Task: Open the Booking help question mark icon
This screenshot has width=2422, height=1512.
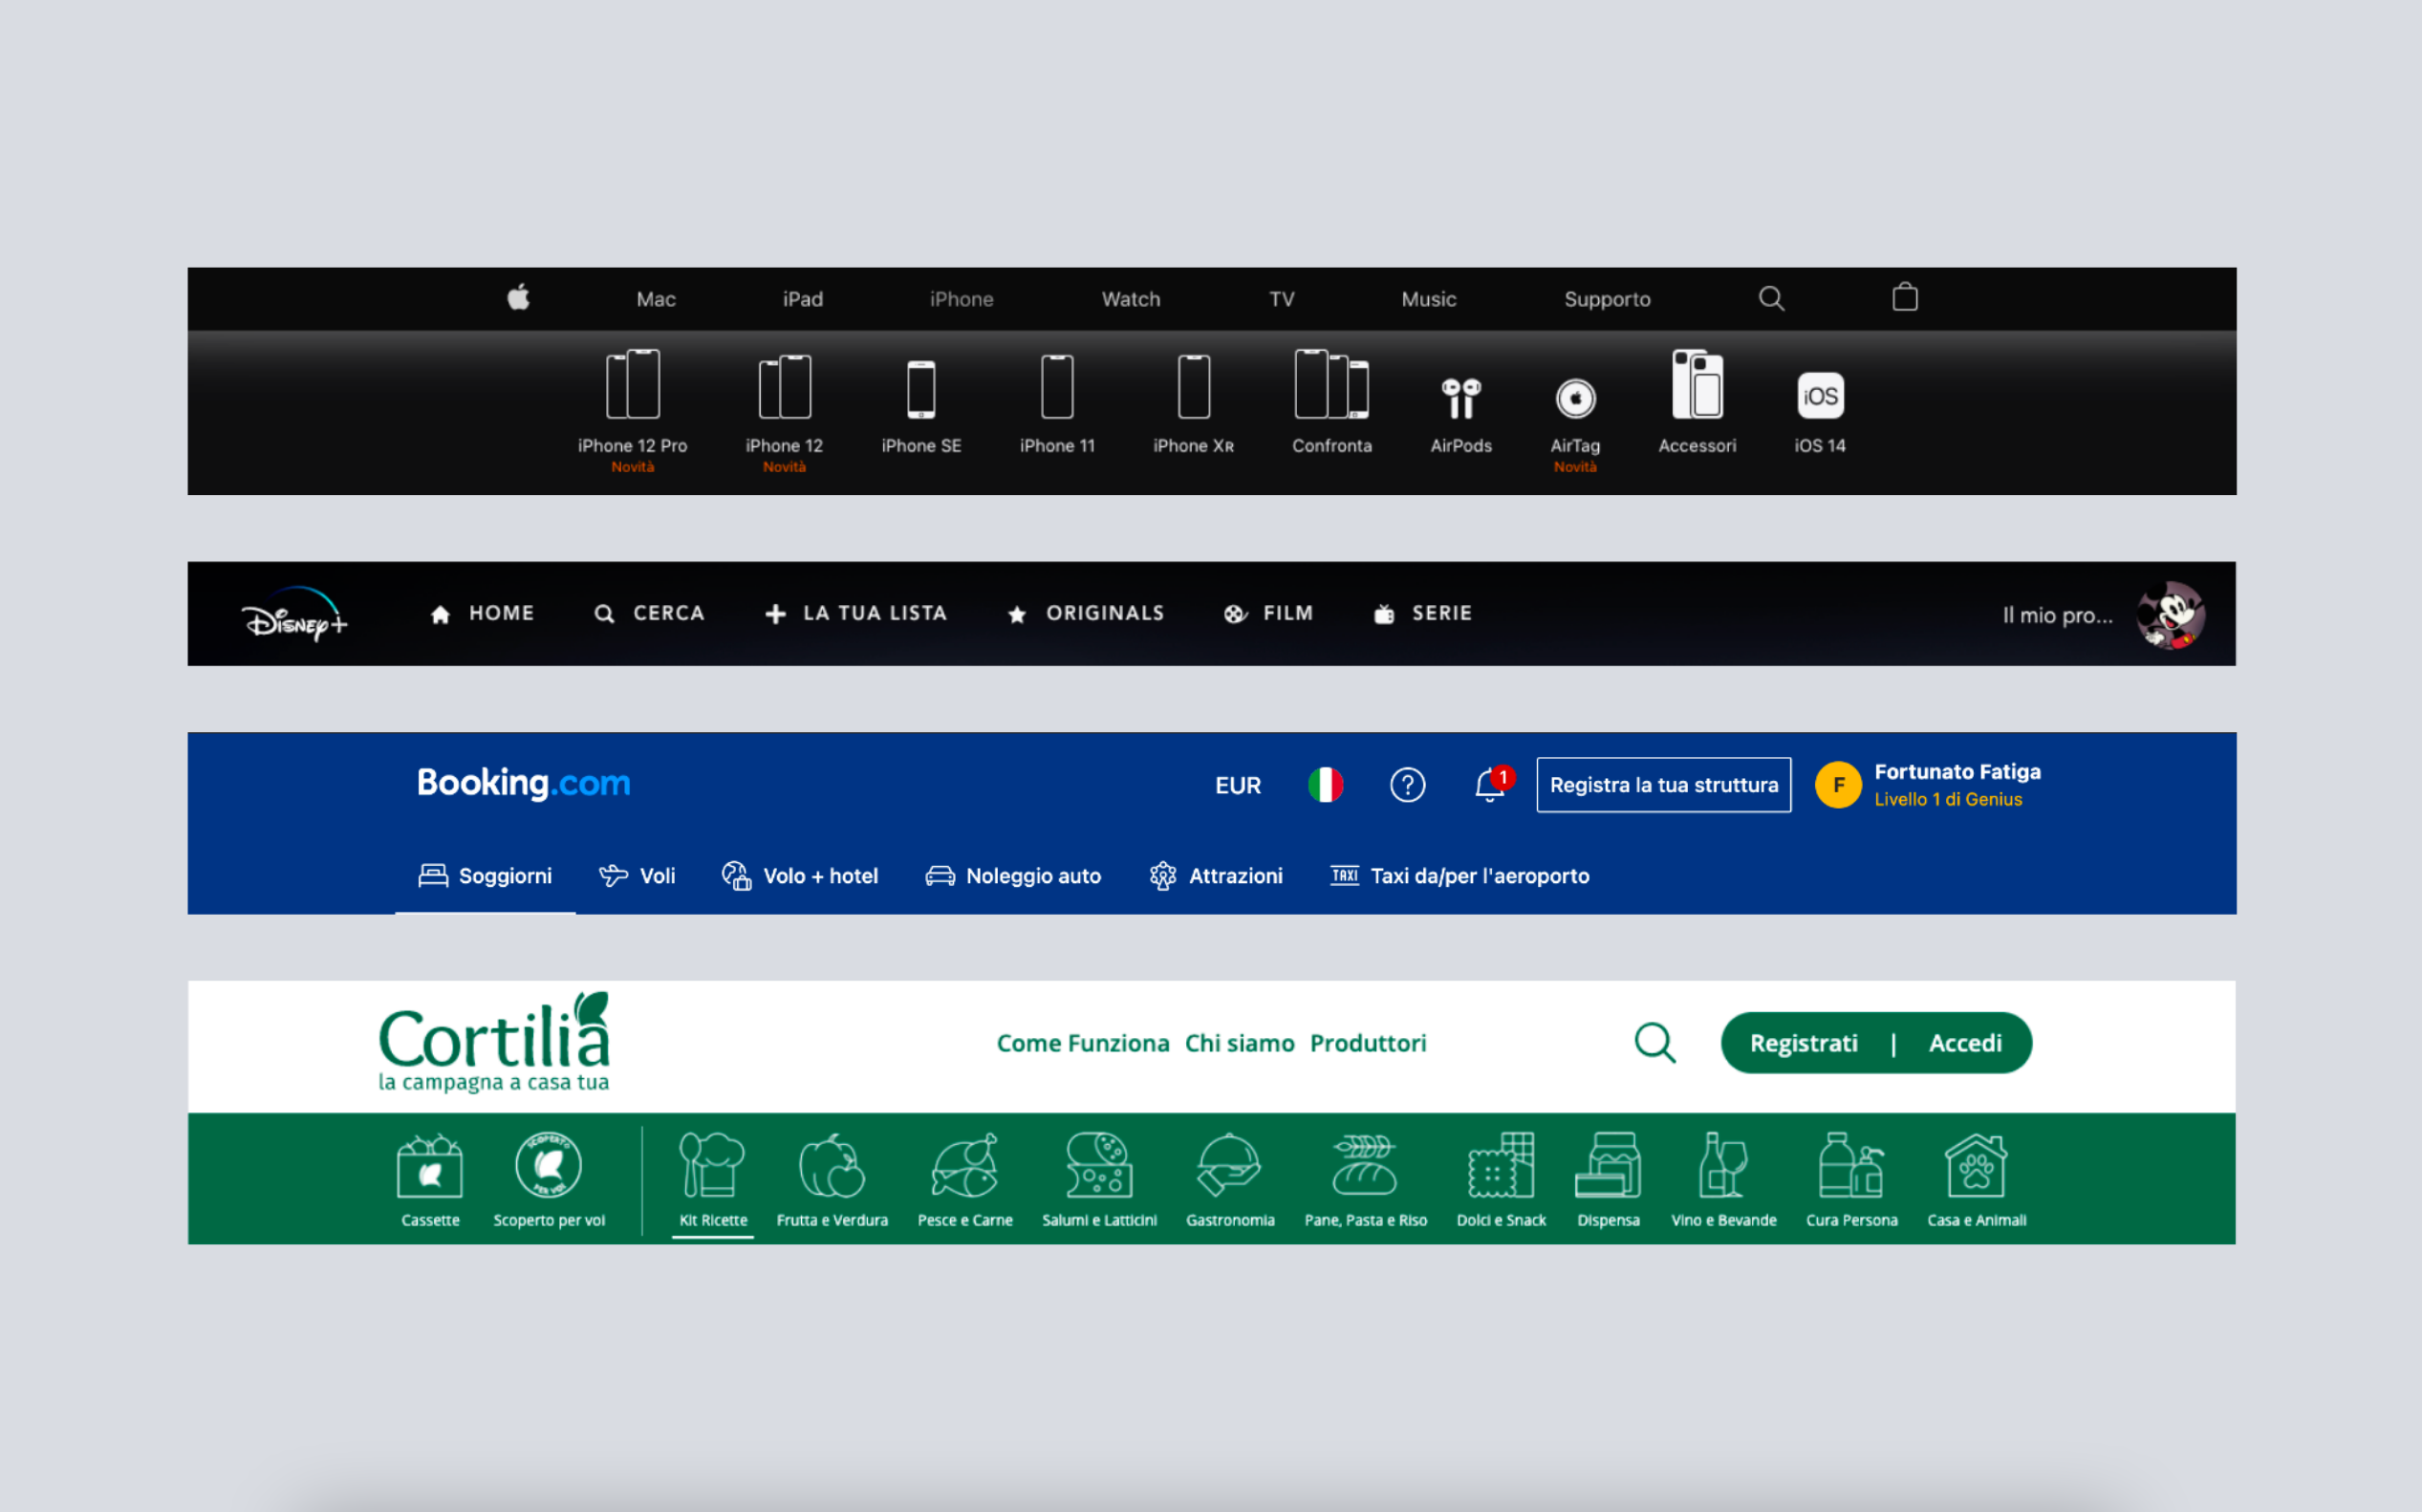Action: (1407, 785)
